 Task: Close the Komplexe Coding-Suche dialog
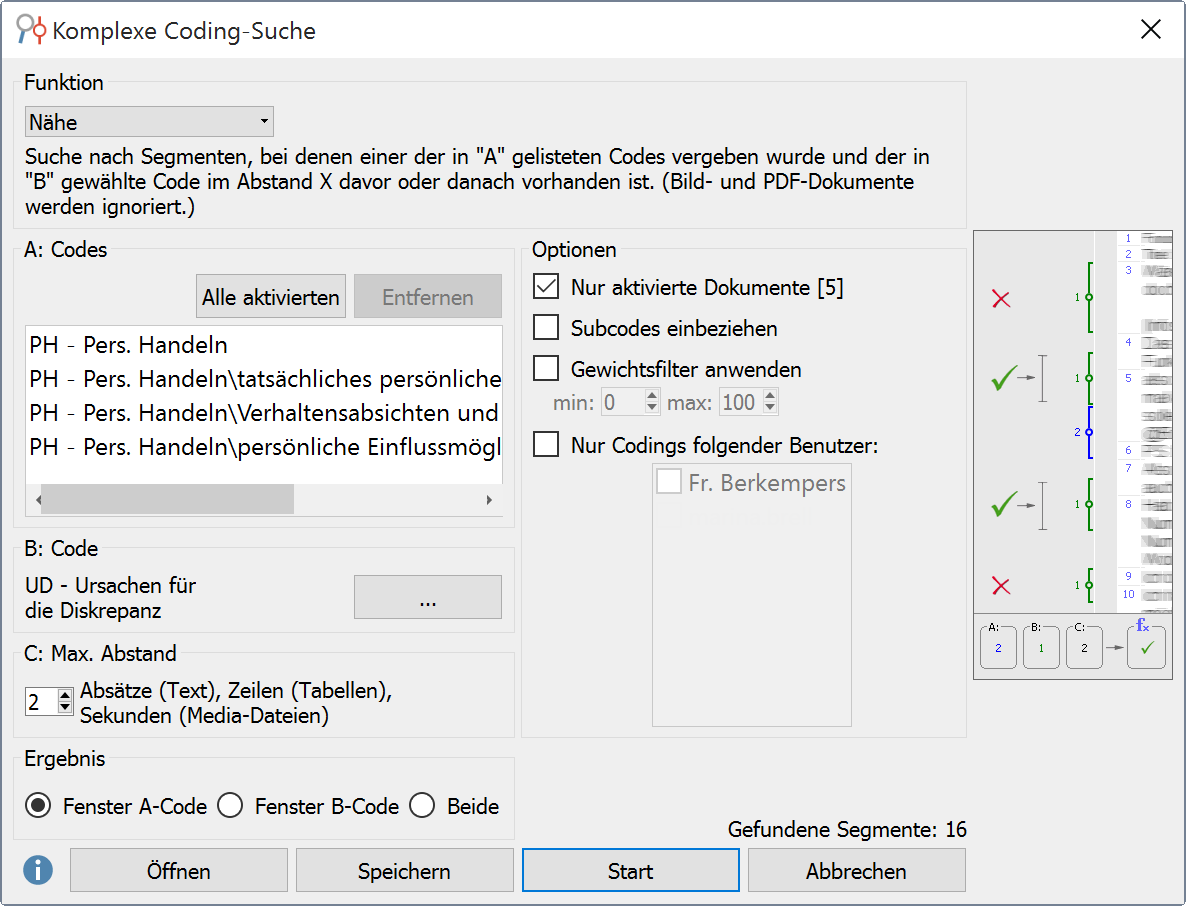1150,29
